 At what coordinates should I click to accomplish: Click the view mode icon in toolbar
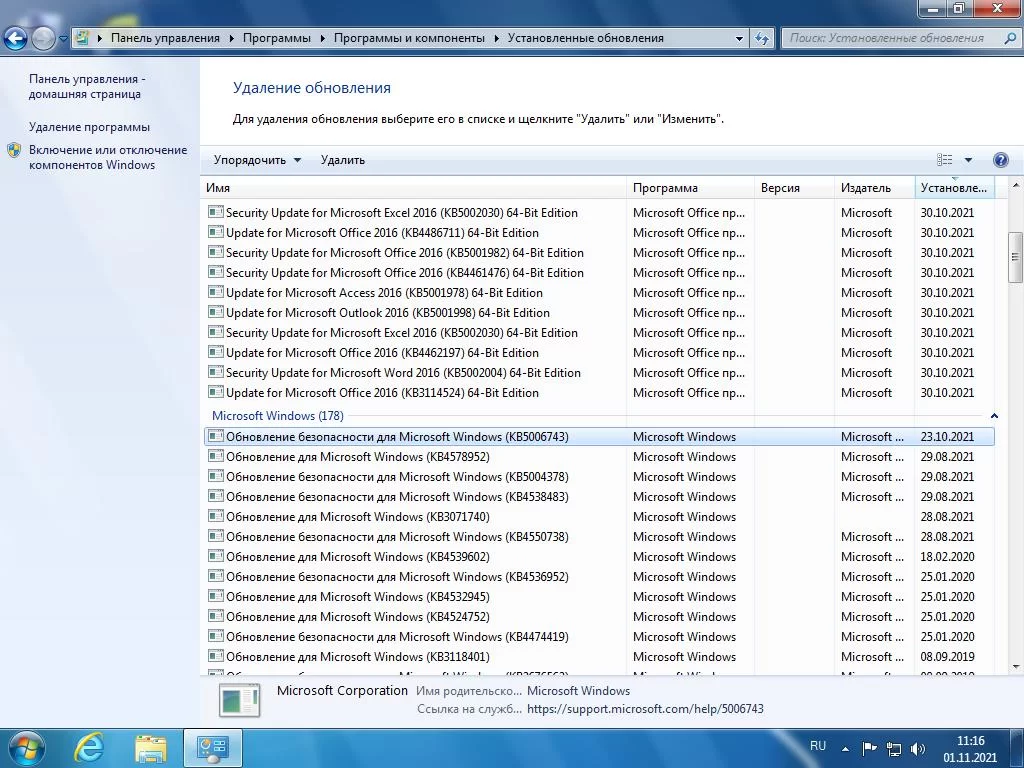[945, 160]
